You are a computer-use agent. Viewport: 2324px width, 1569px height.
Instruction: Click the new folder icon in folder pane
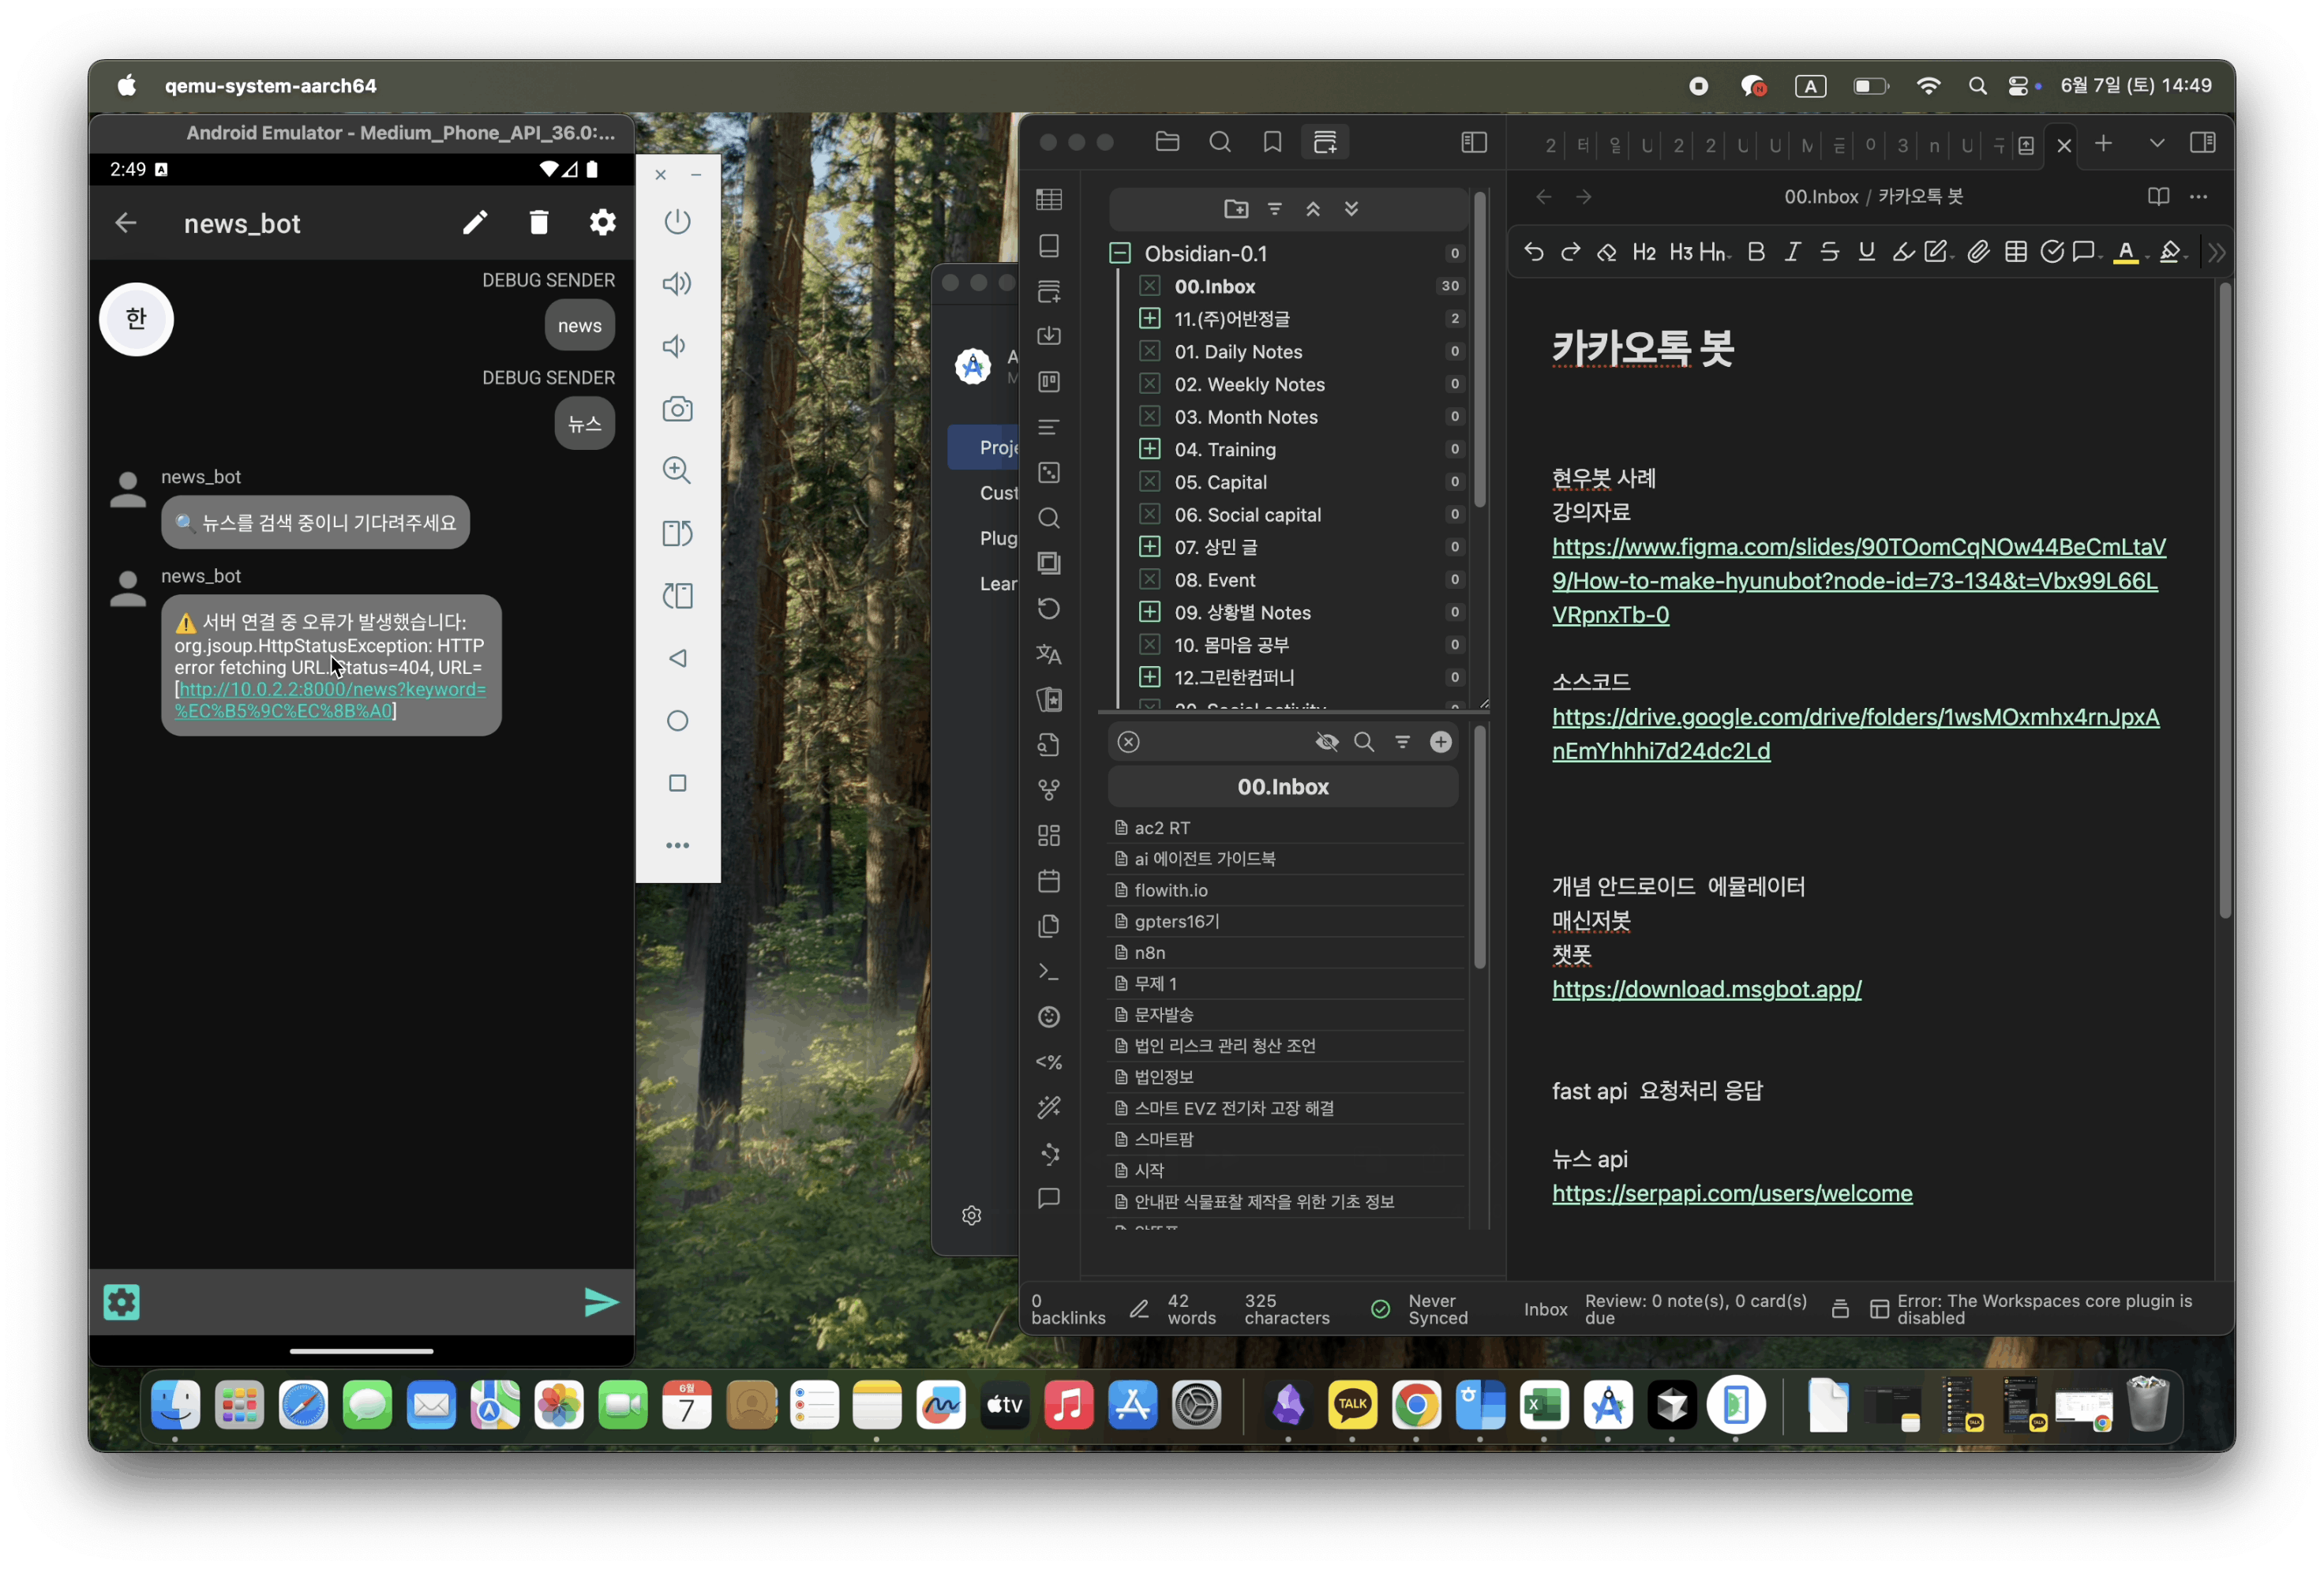point(1236,209)
